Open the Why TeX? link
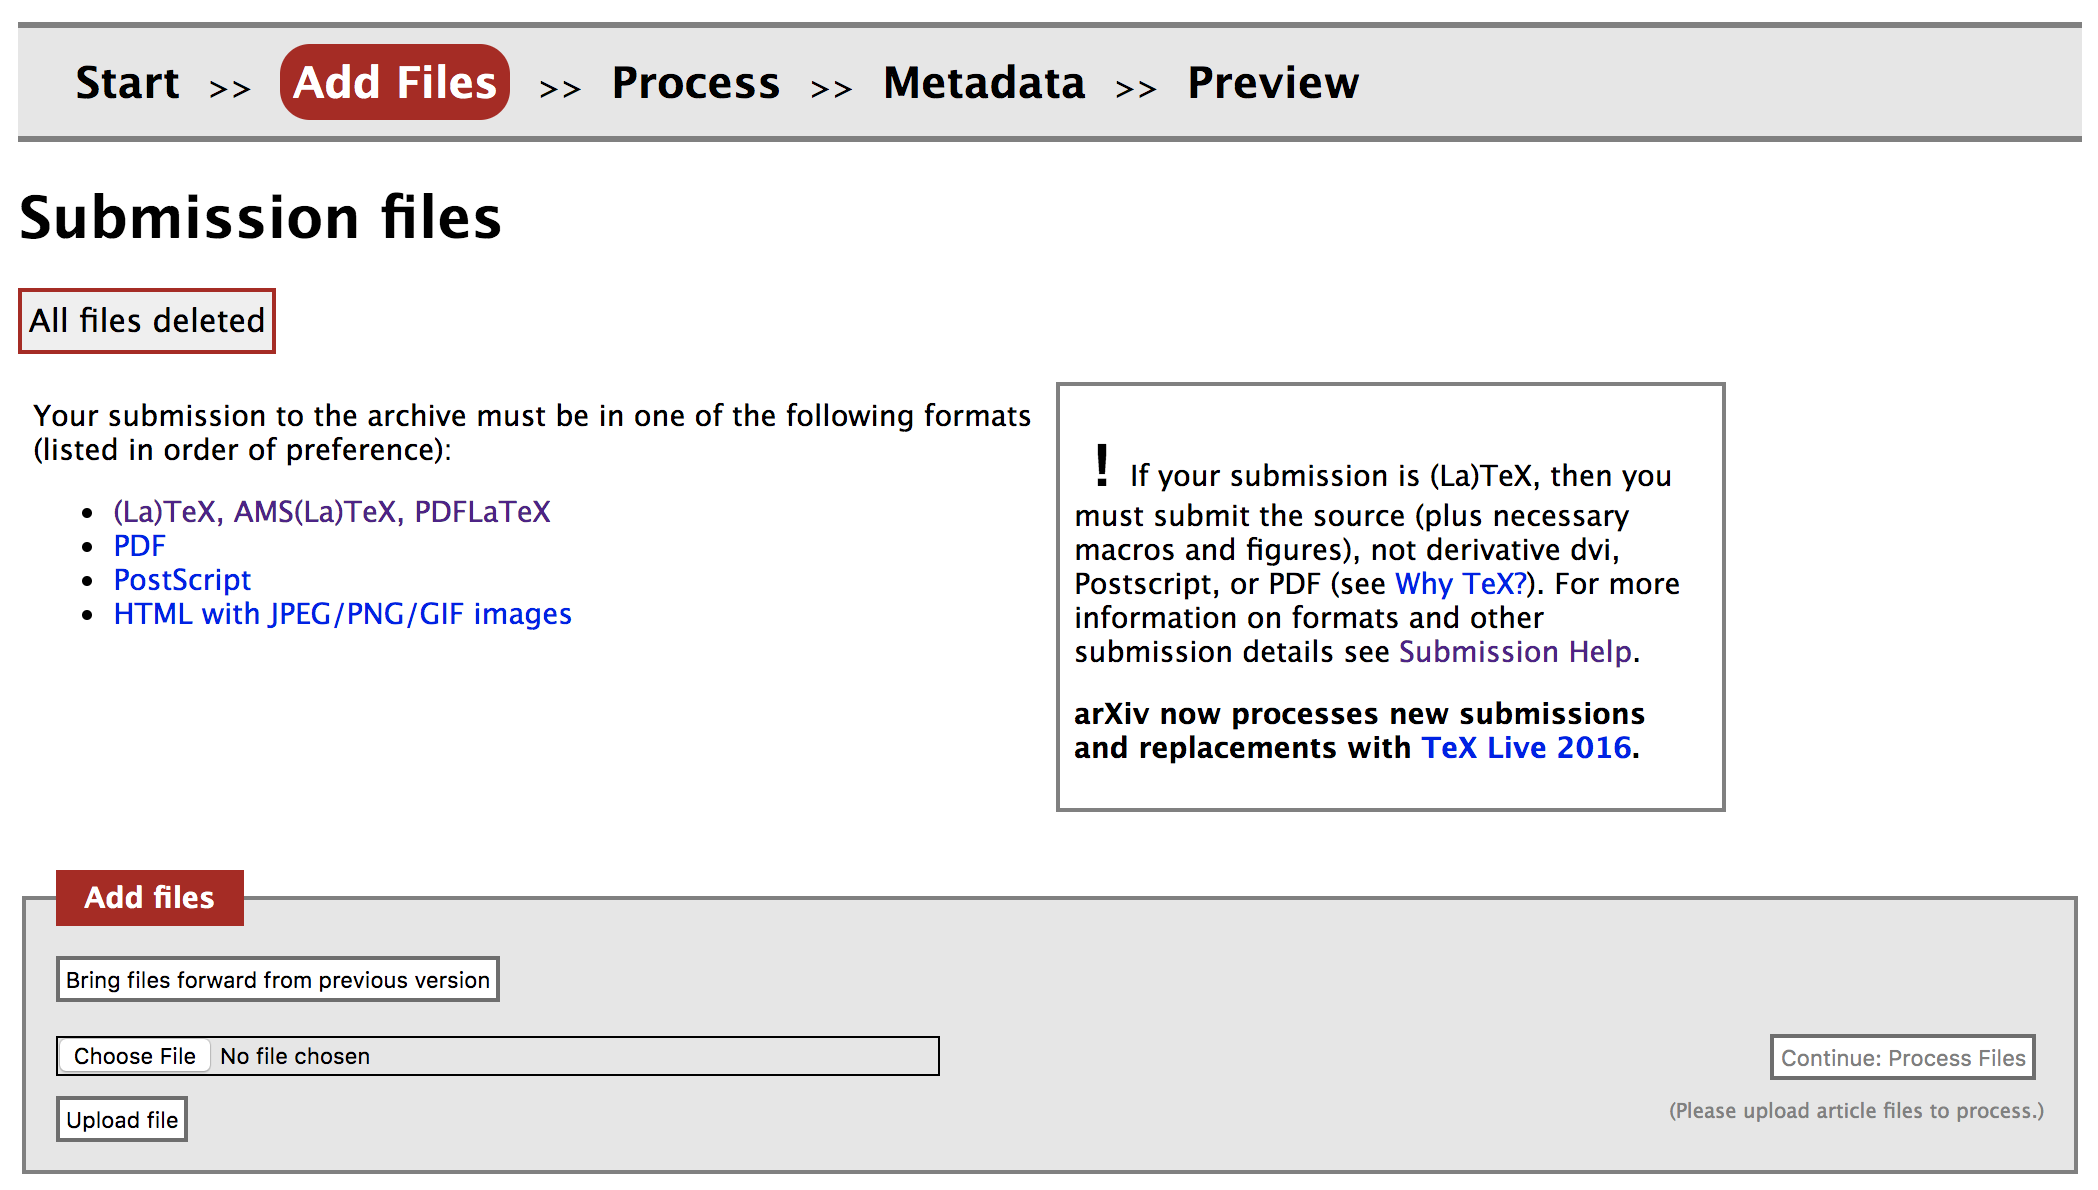2098x1190 pixels. click(x=1461, y=583)
